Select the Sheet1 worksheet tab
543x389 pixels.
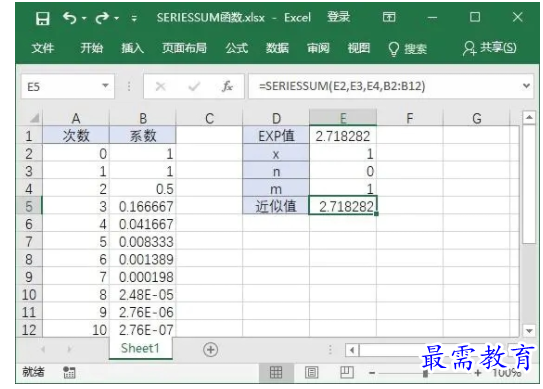(x=140, y=348)
